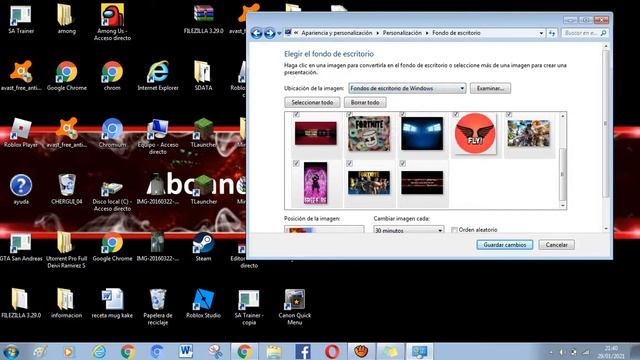The width and height of the screenshot is (640, 360).
Task: Open the Cambiar imagen cada dropdown
Action: coord(409,230)
